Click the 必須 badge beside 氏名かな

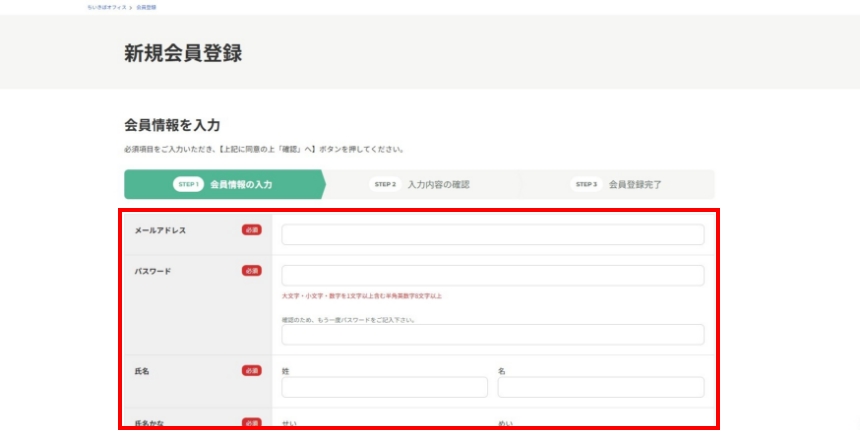251,423
